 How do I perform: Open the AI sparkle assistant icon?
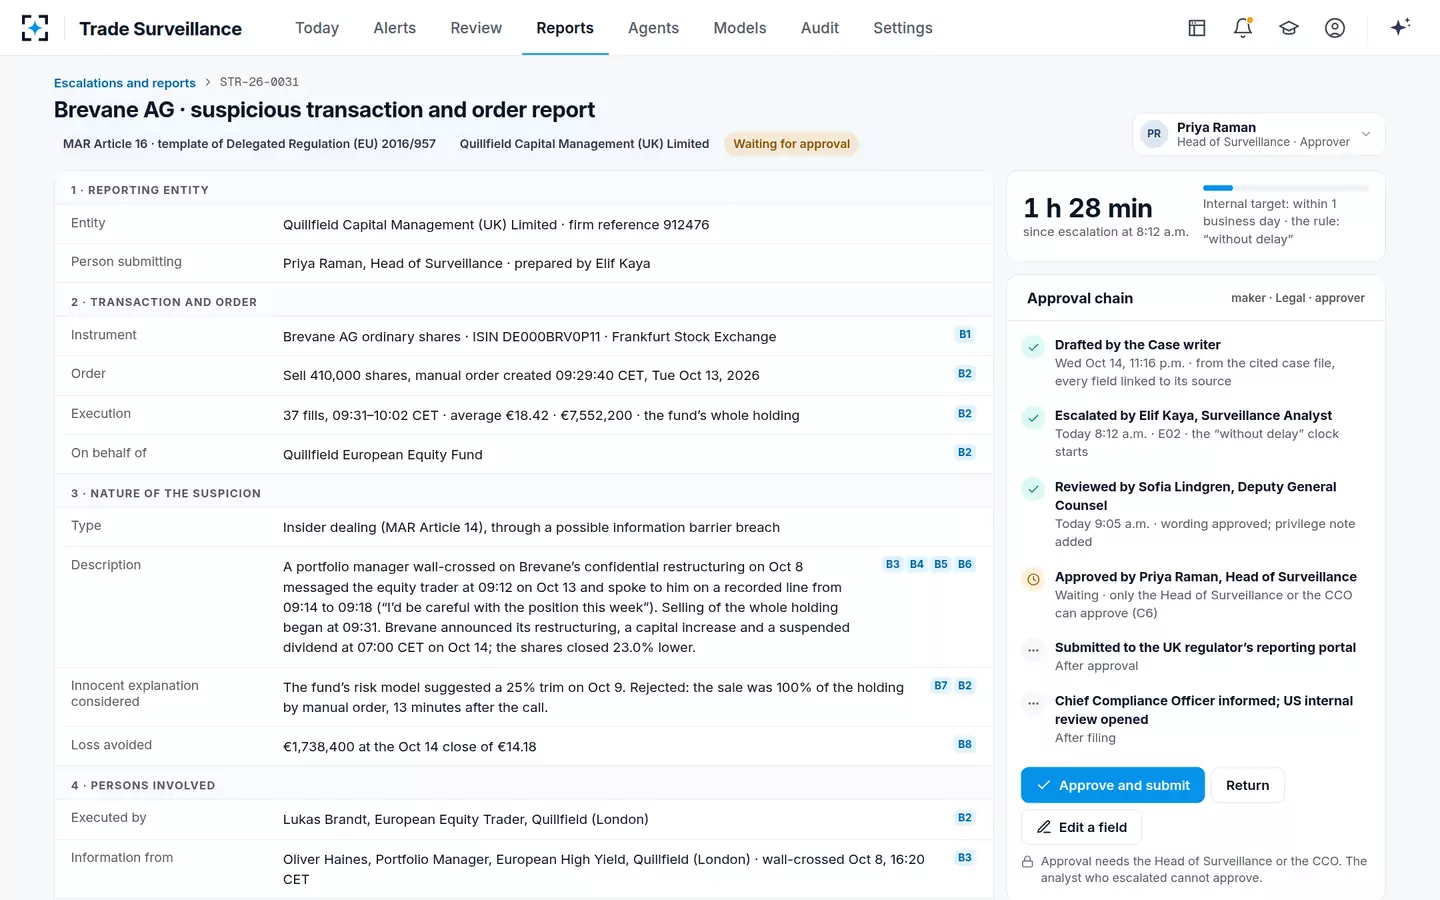1400,27
